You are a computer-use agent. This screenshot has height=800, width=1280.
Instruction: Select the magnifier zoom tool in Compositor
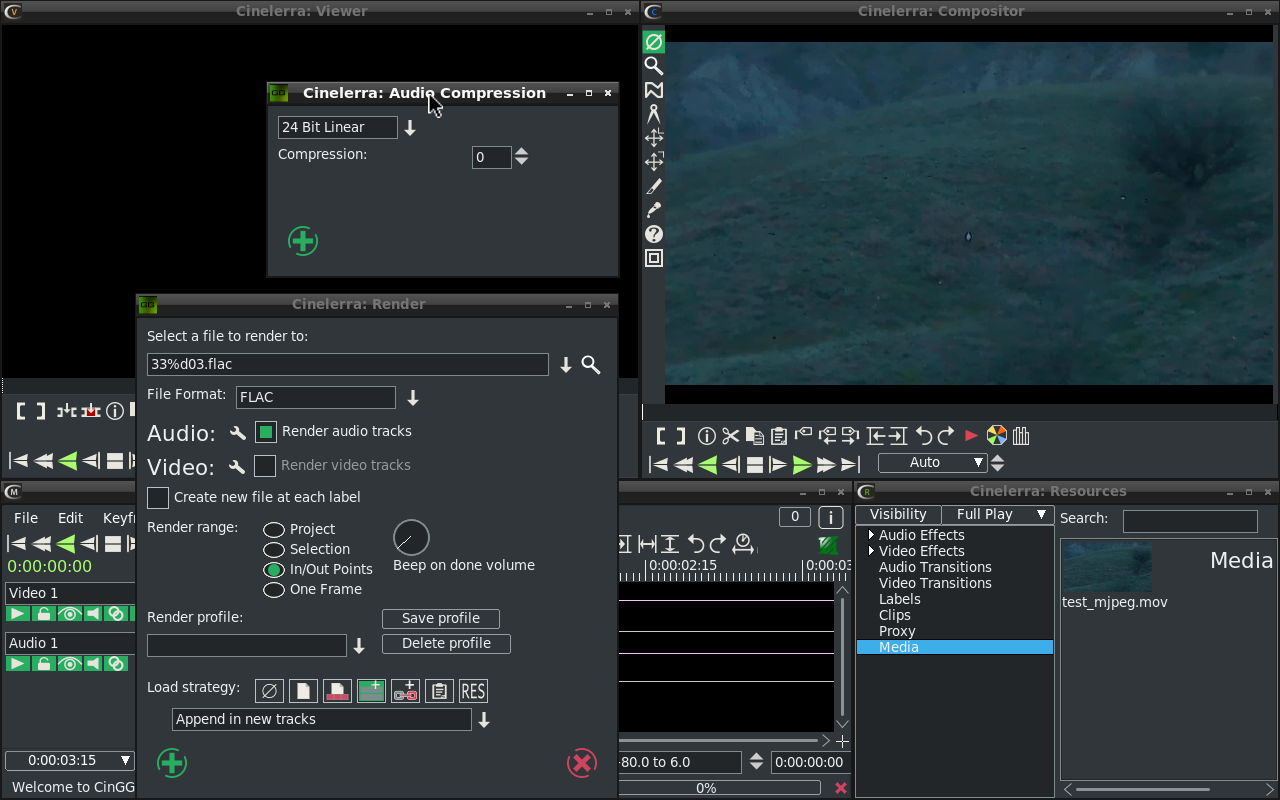click(x=654, y=66)
